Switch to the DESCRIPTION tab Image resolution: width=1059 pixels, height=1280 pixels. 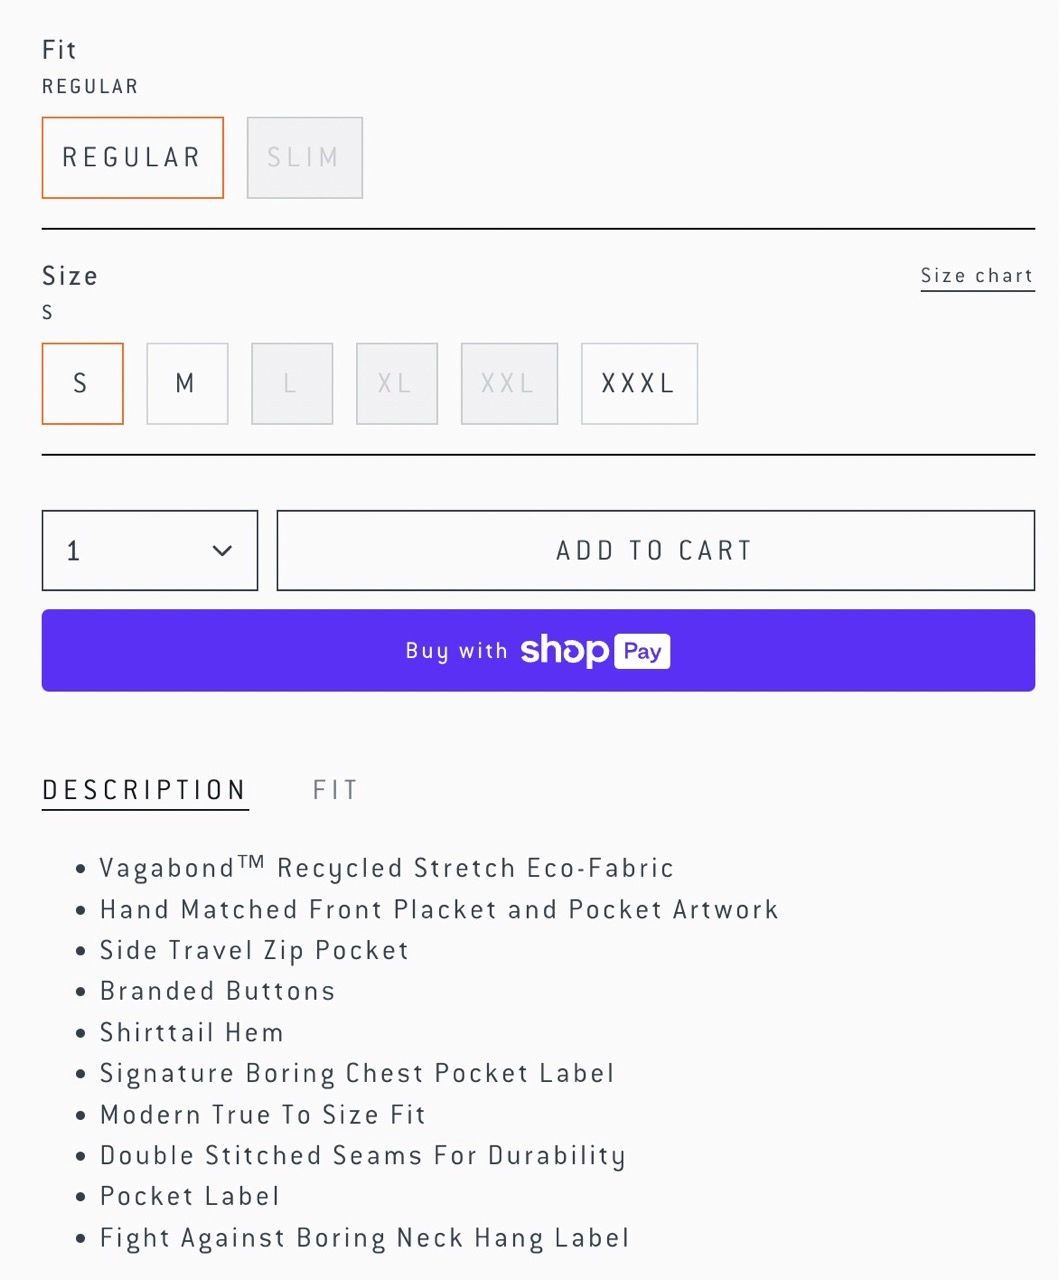[145, 790]
